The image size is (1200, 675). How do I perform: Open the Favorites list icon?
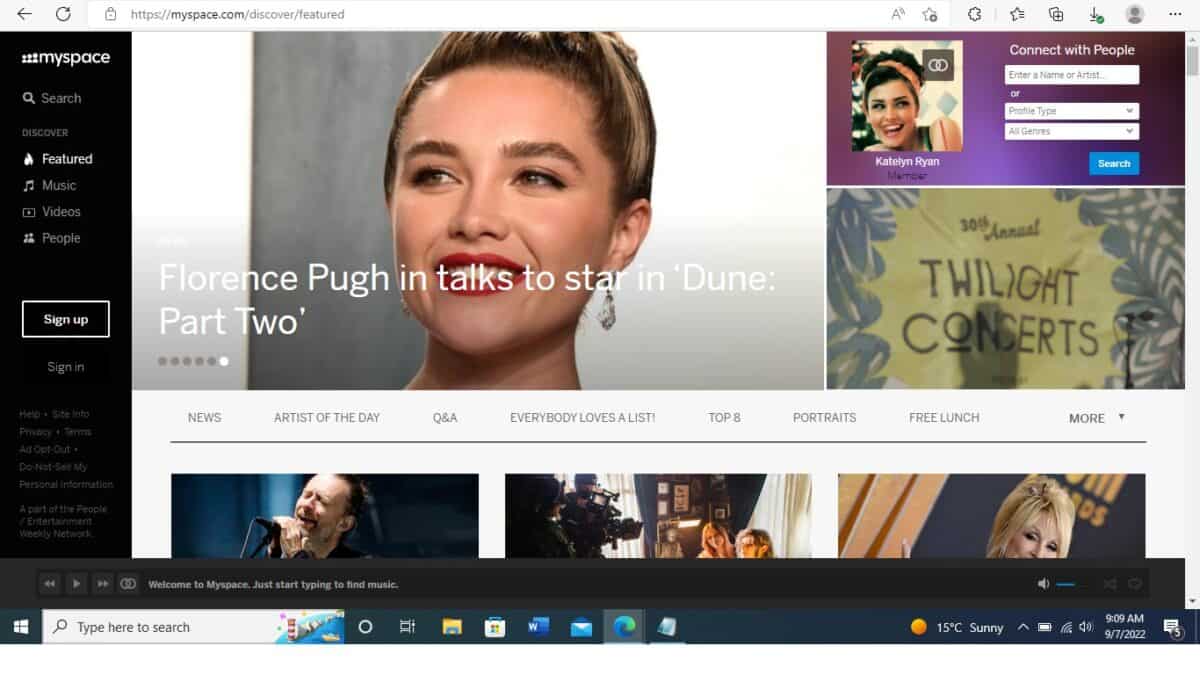pyautogui.click(x=1017, y=14)
